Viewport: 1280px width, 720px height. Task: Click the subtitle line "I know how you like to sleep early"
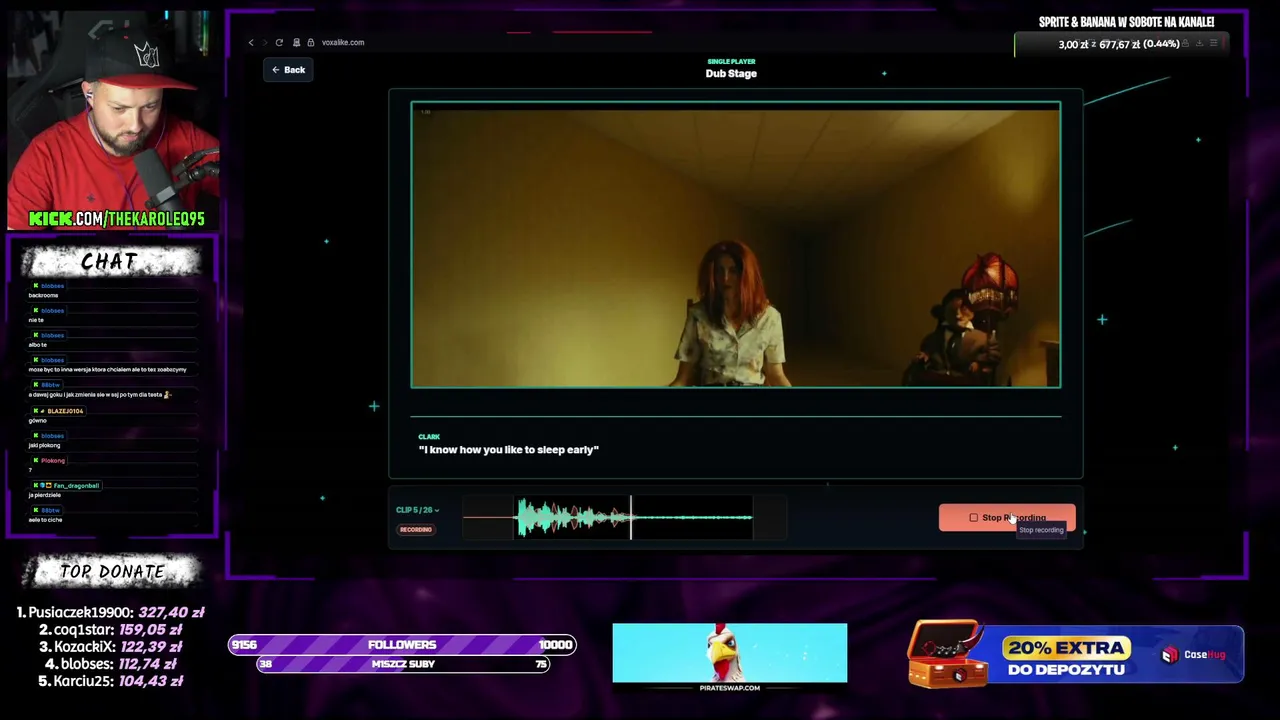click(x=509, y=450)
